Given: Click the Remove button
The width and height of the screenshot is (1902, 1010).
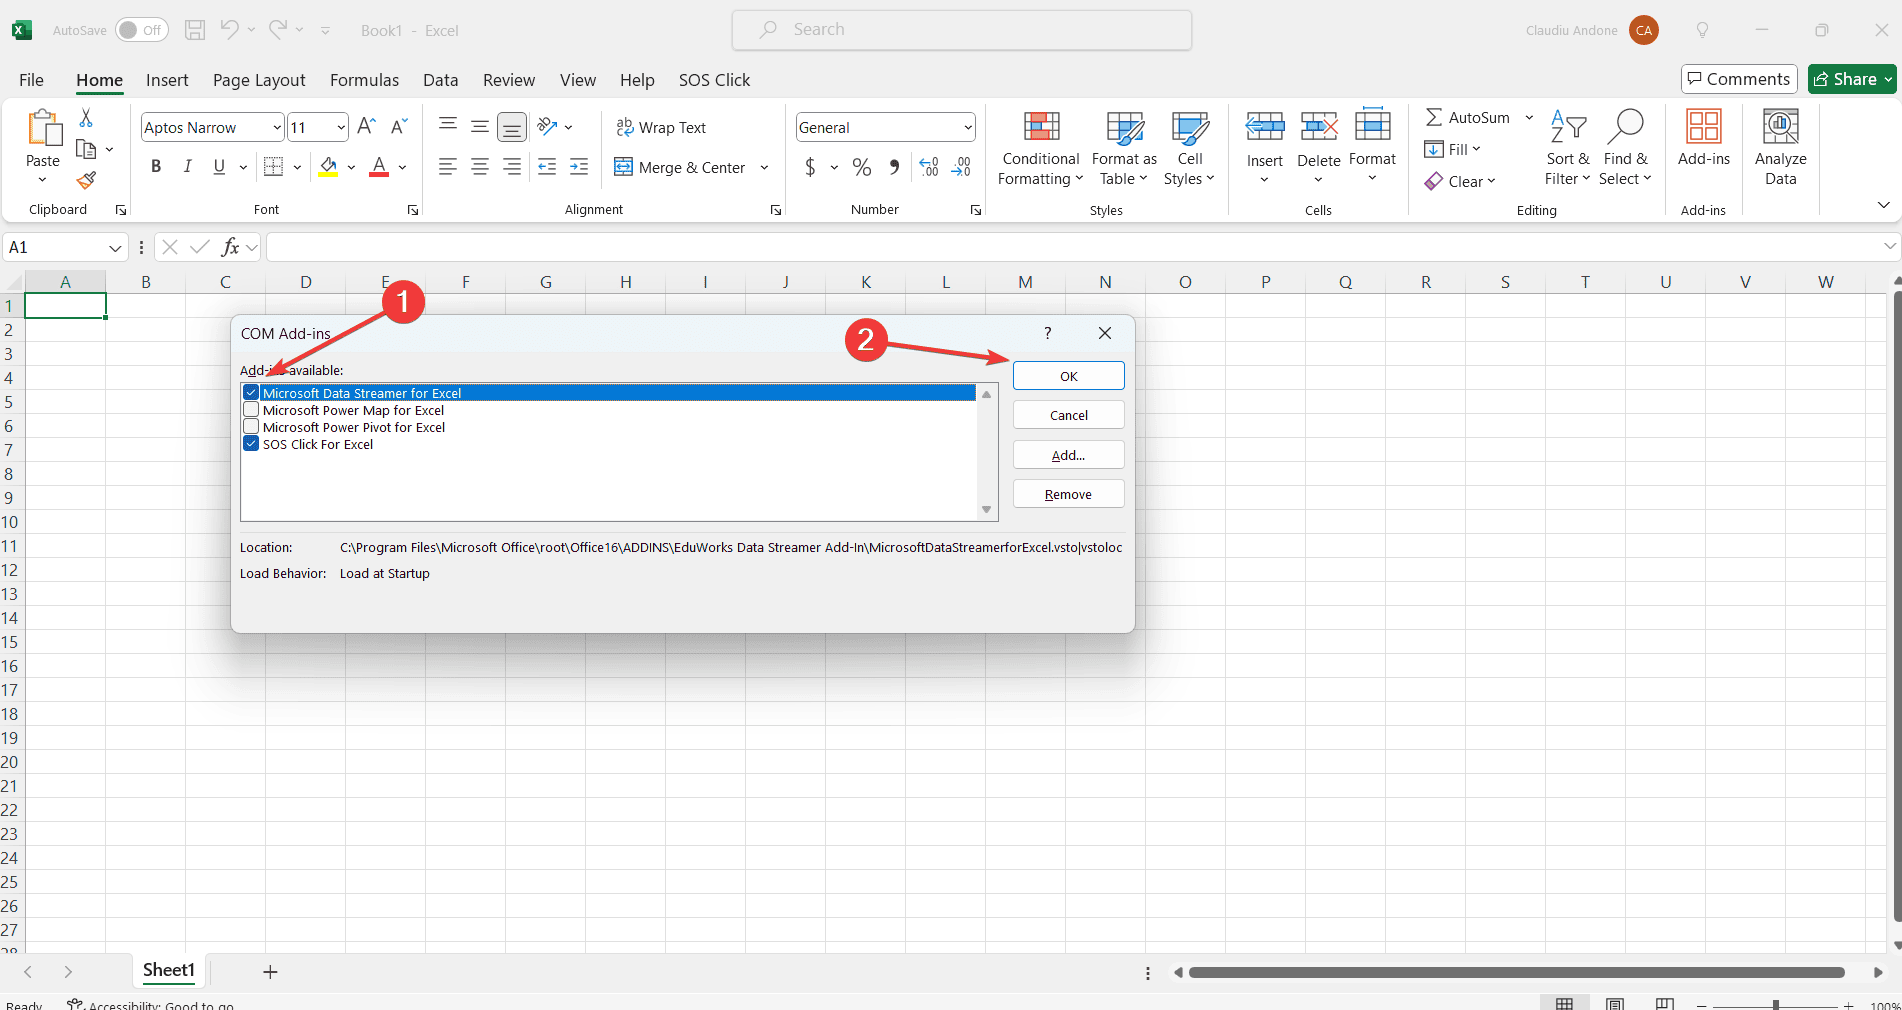Looking at the screenshot, I should click(1068, 494).
